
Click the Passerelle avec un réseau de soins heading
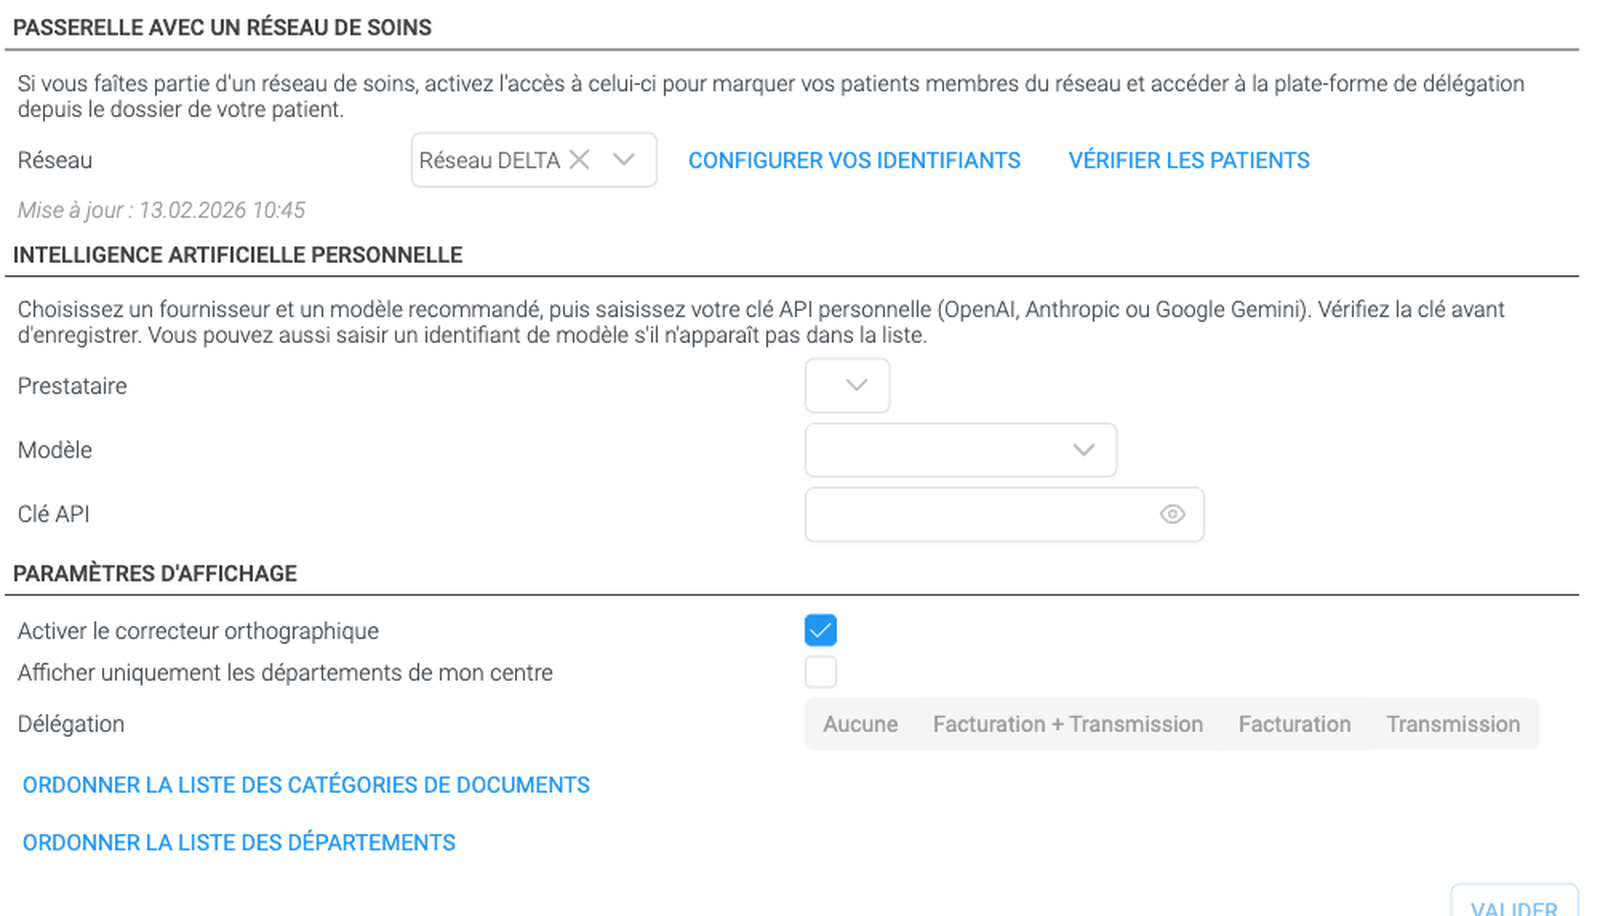(x=222, y=28)
